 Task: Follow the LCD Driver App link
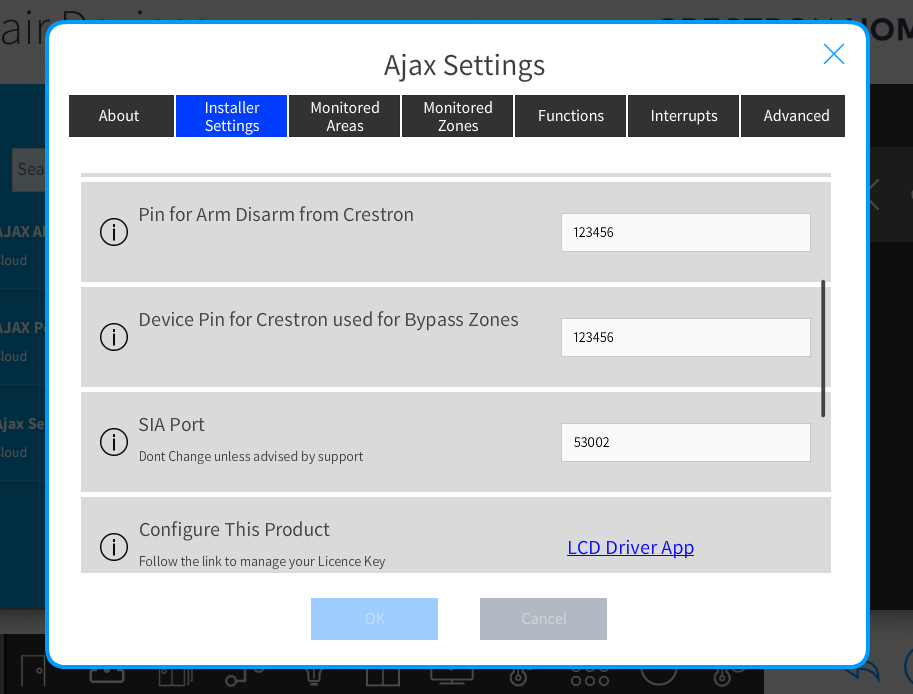(630, 547)
